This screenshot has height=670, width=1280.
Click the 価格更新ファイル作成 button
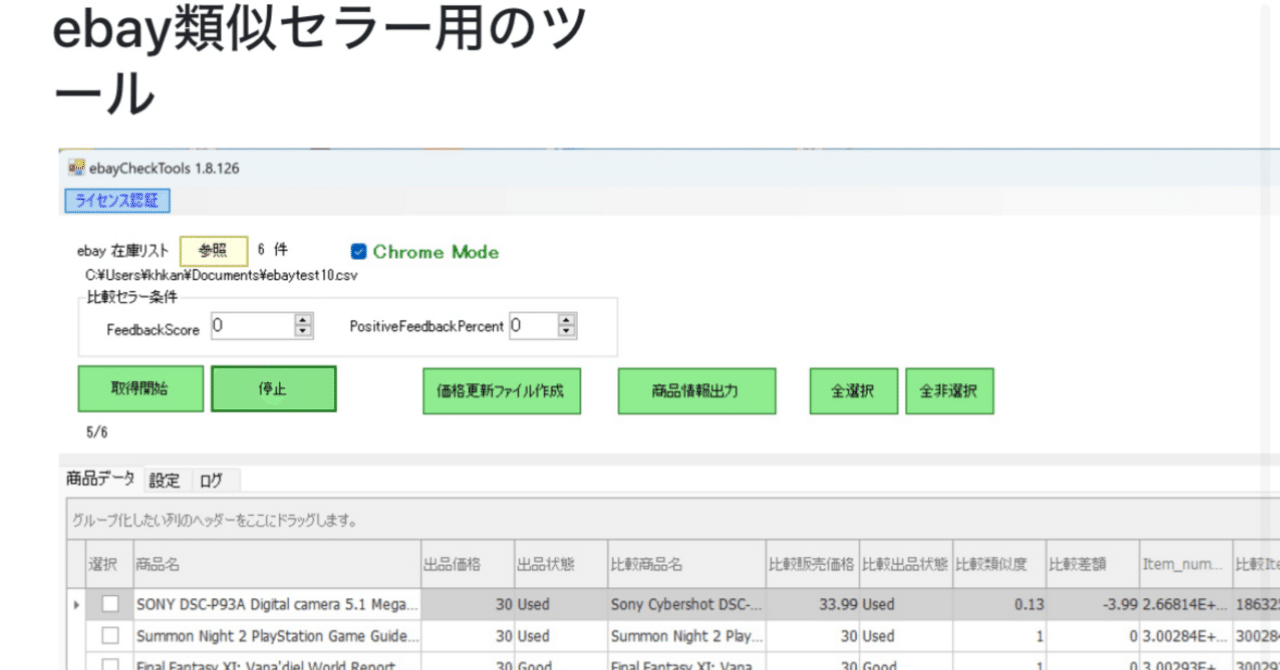point(502,391)
